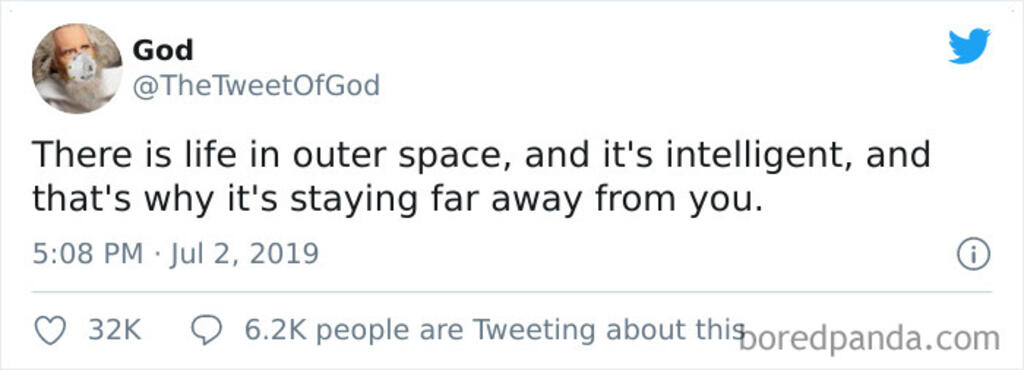
Task: Click the Jul 2, 2019 date
Action: click(244, 254)
